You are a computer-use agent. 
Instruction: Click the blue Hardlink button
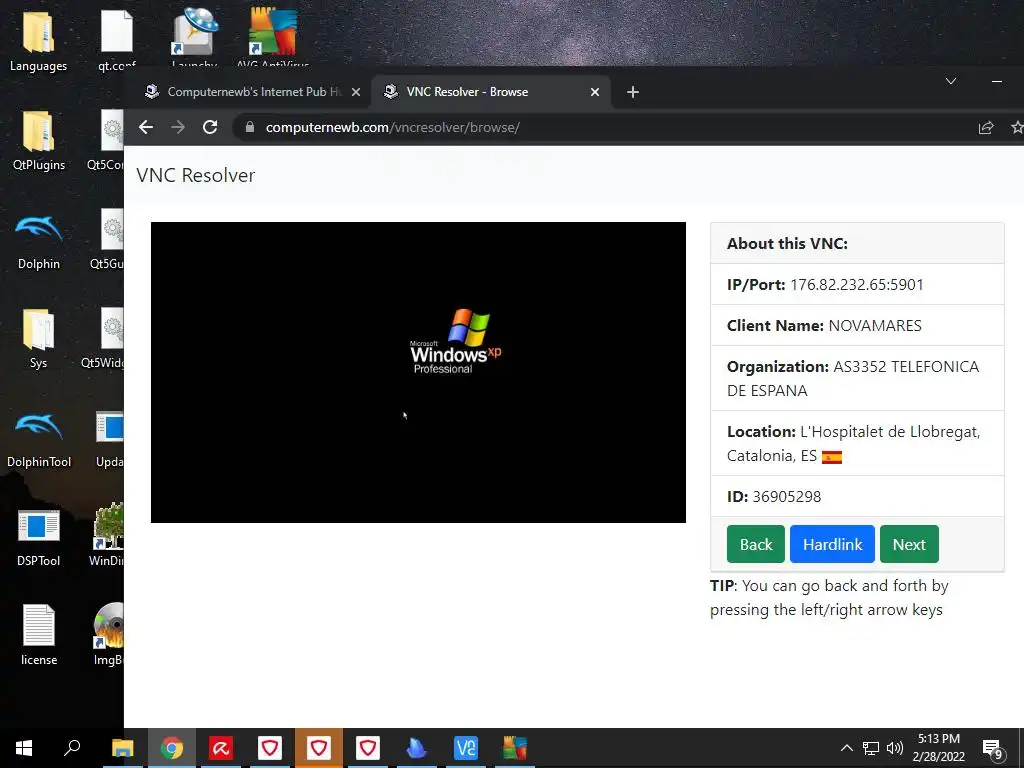pyautogui.click(x=832, y=544)
